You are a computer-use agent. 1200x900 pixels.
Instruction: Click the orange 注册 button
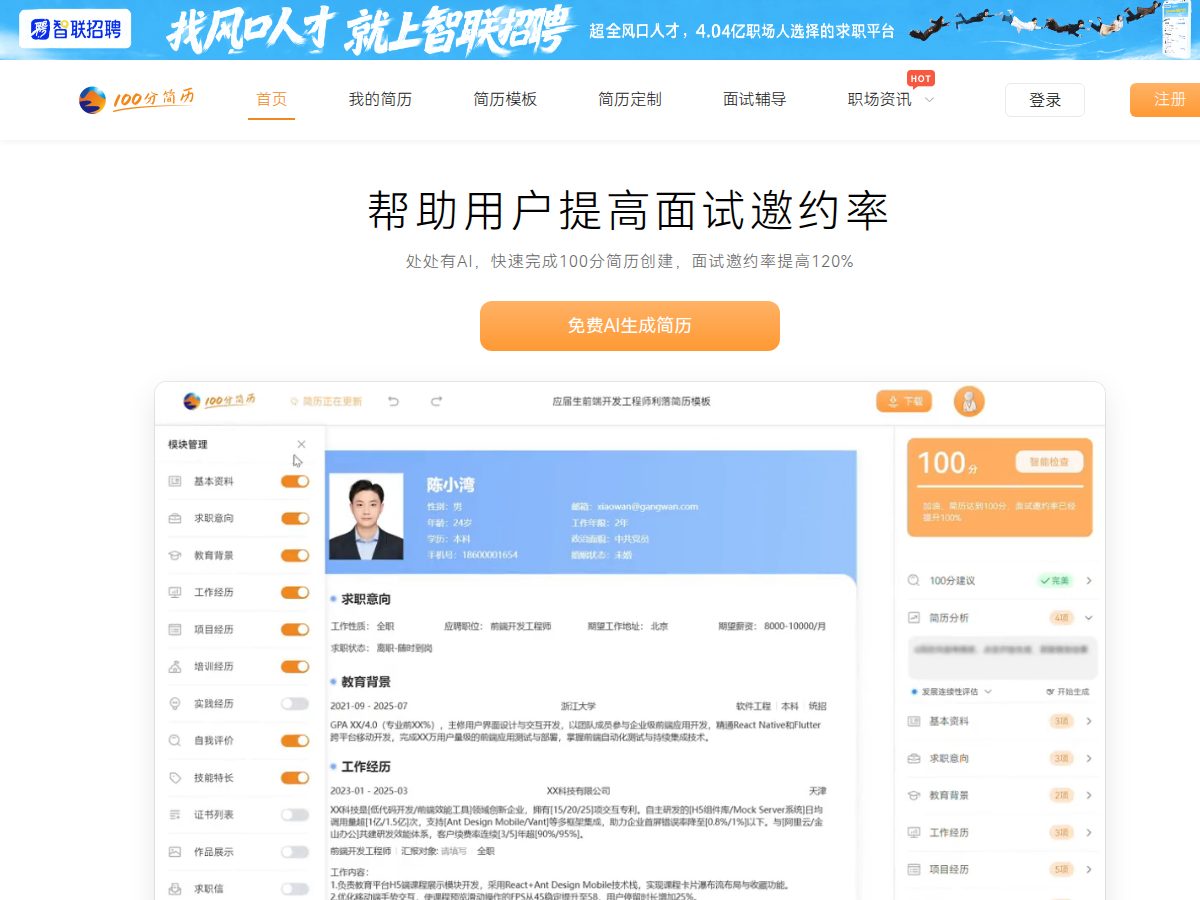click(1166, 100)
